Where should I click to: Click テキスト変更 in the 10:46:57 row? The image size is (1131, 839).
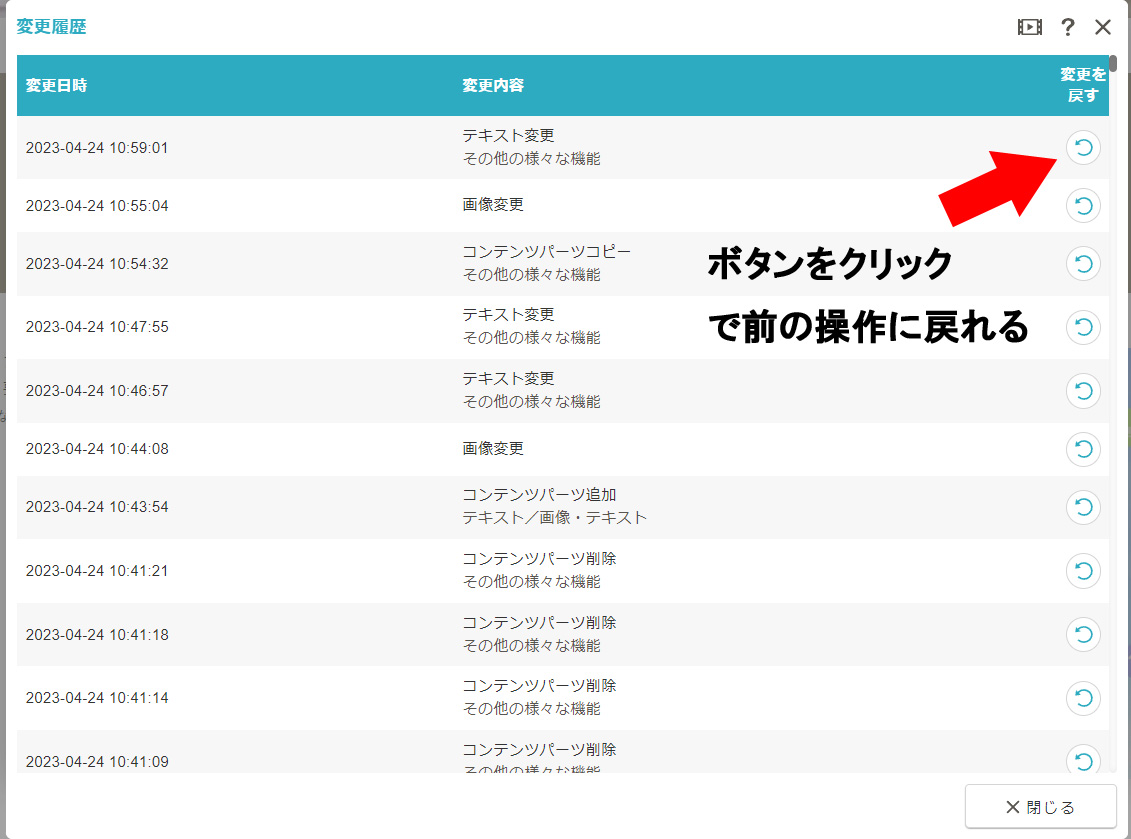[508, 379]
